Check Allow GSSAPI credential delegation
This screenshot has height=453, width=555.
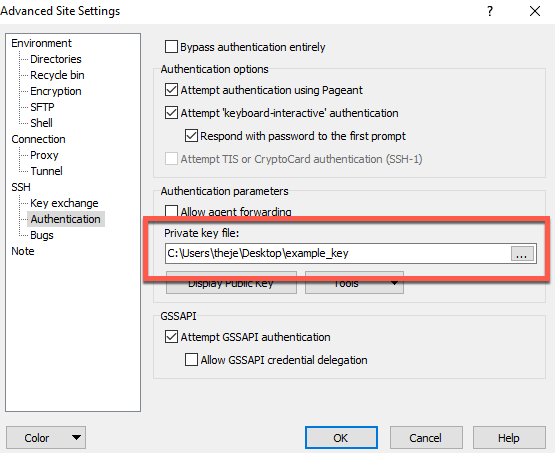tap(191, 360)
